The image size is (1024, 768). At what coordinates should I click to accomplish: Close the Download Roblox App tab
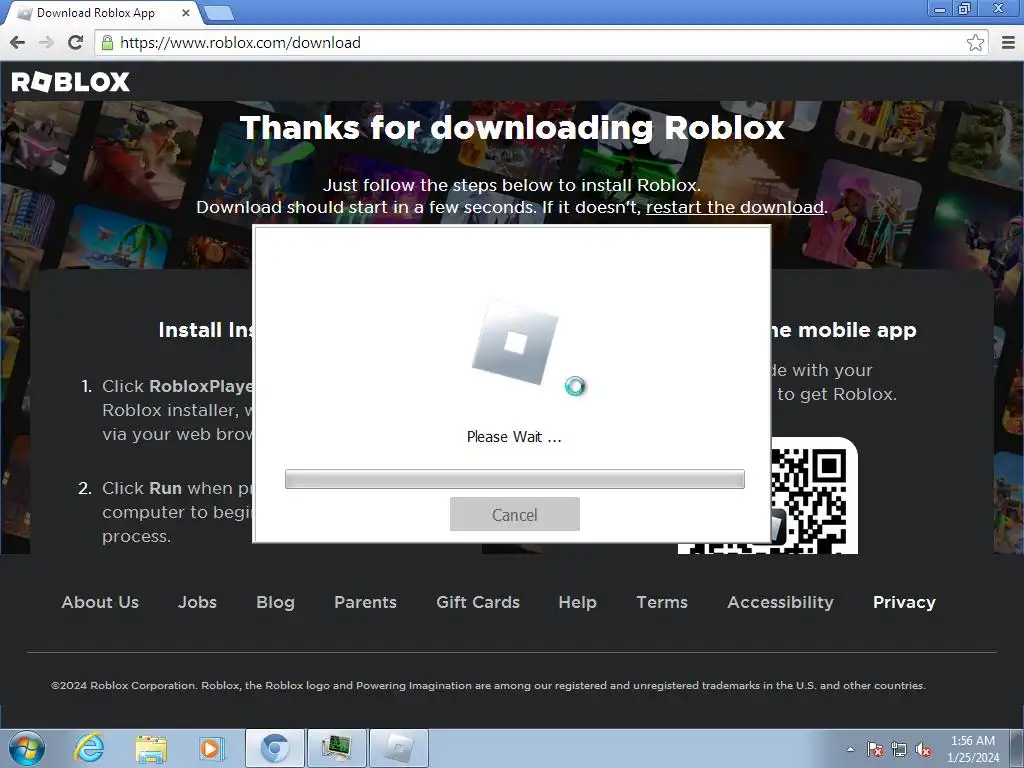click(185, 13)
